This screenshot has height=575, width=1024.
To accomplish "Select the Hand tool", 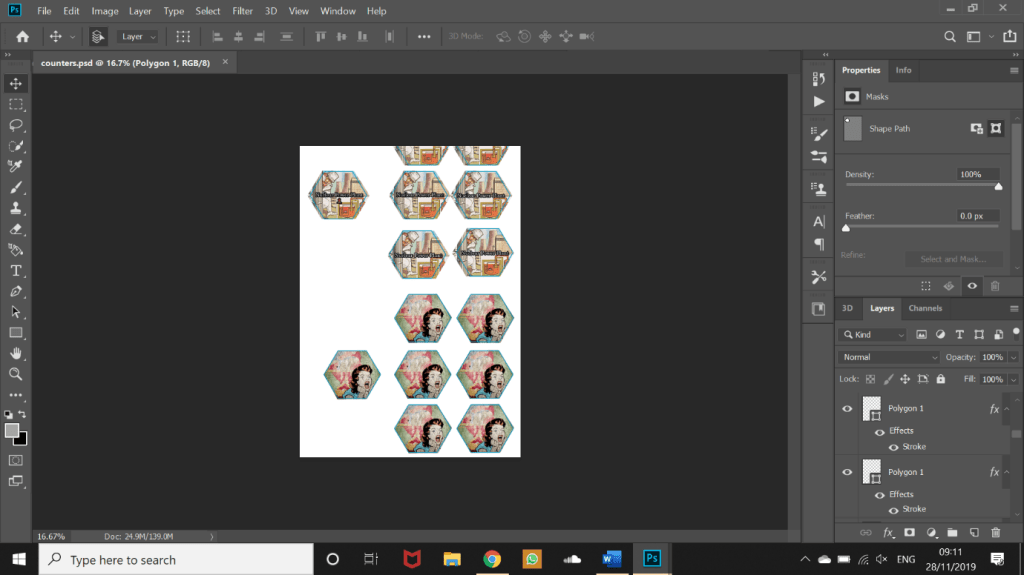I will (x=16, y=353).
